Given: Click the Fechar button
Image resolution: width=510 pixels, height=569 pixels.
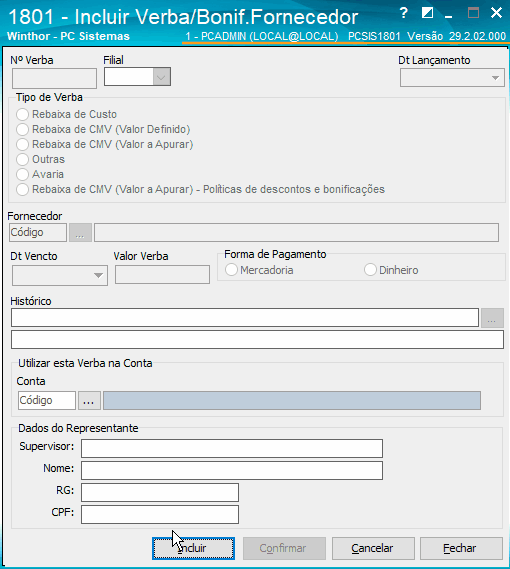Looking at the screenshot, I should [x=461, y=548].
